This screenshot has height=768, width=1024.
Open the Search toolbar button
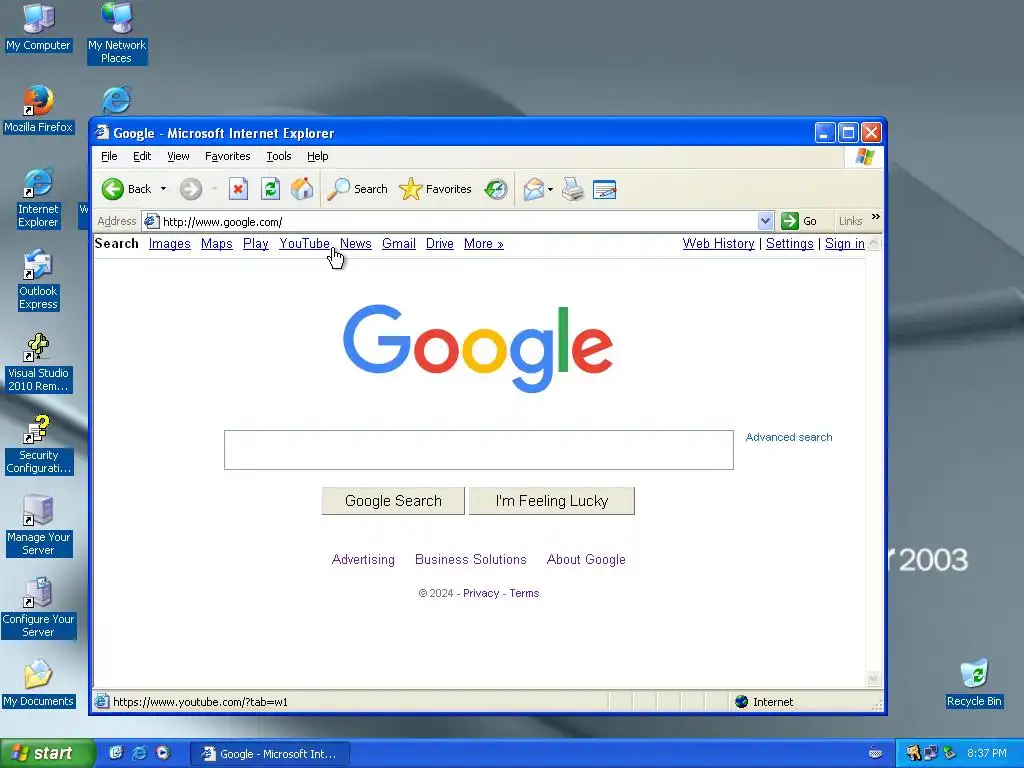pos(357,189)
